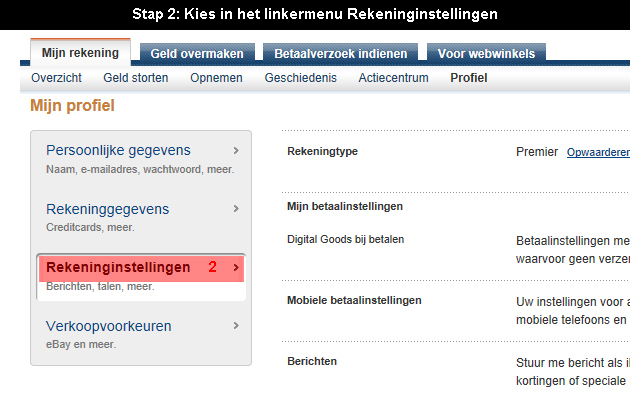Open the Betaalverzoek indienen tab
The height and width of the screenshot is (400, 630).
(x=340, y=53)
